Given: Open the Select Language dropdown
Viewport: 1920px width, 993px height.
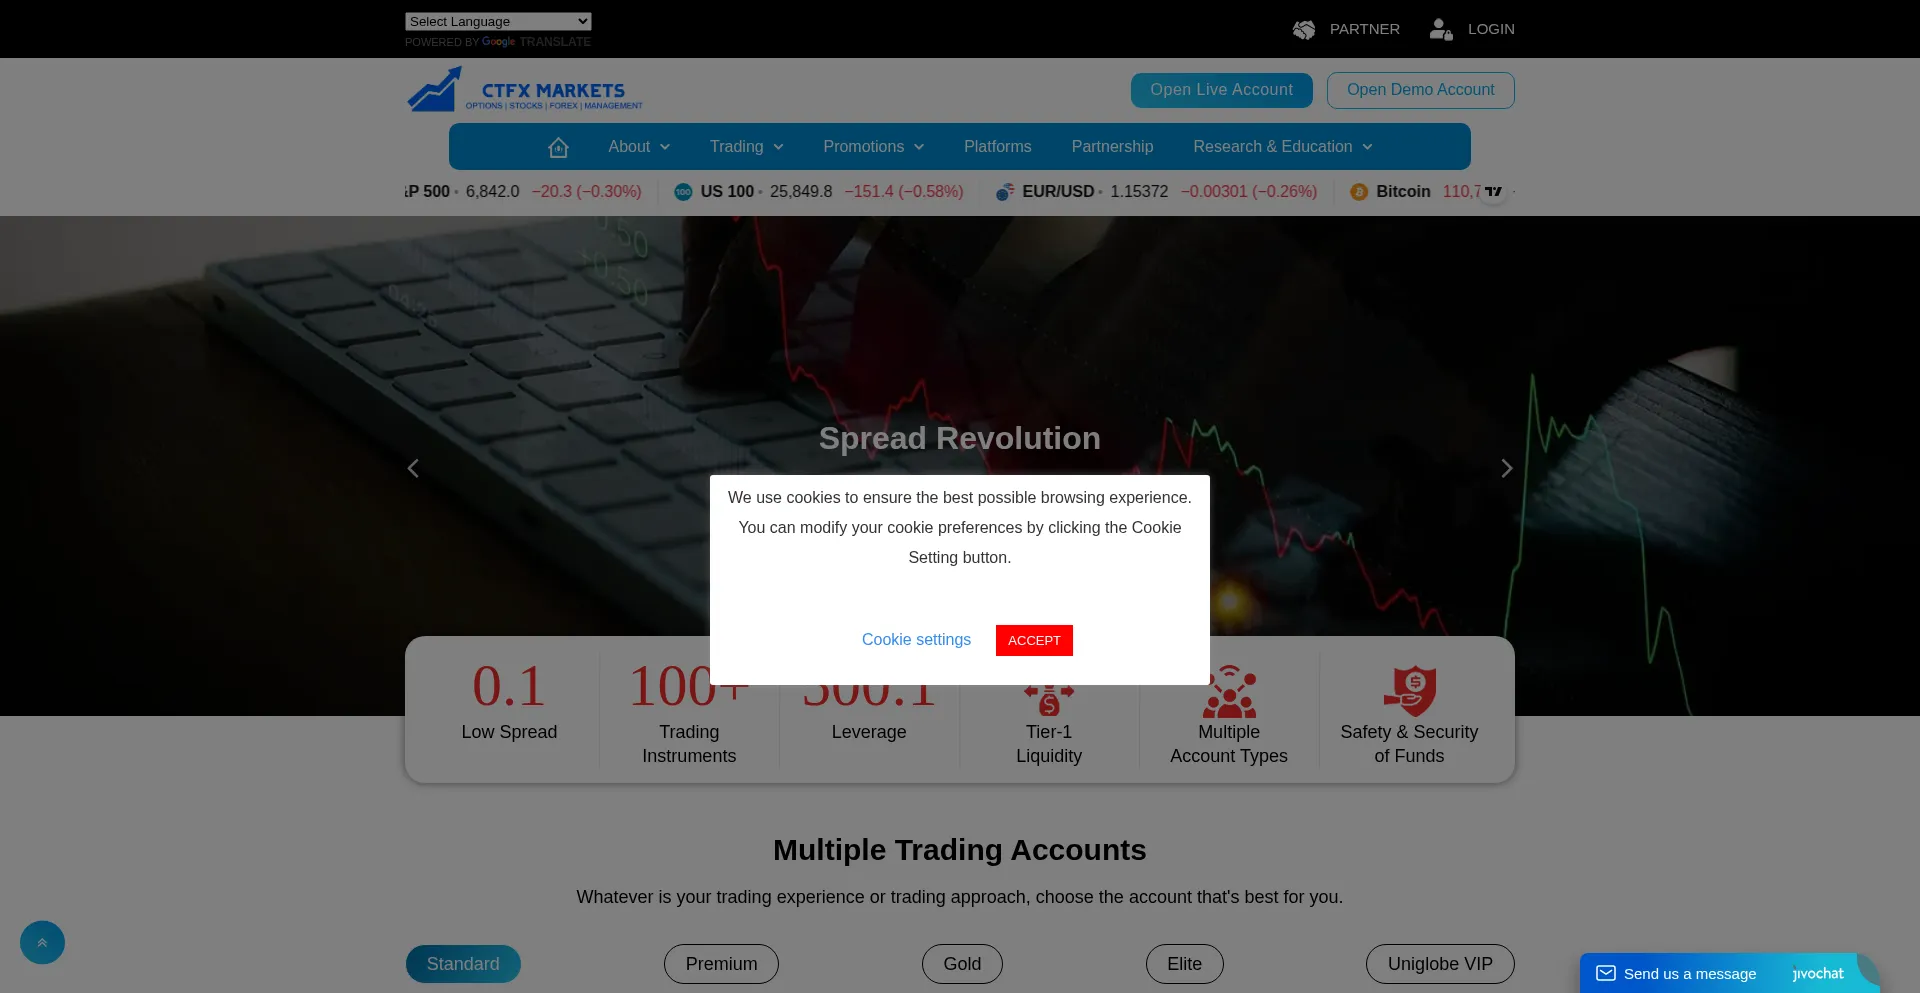Looking at the screenshot, I should pyautogui.click(x=498, y=21).
